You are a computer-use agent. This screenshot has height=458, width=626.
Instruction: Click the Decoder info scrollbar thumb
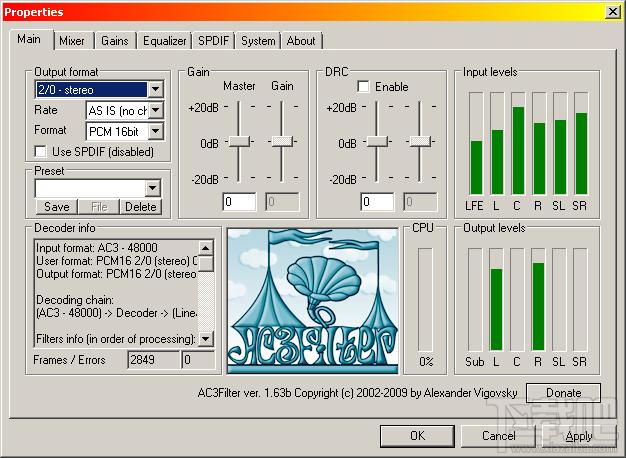(206, 264)
